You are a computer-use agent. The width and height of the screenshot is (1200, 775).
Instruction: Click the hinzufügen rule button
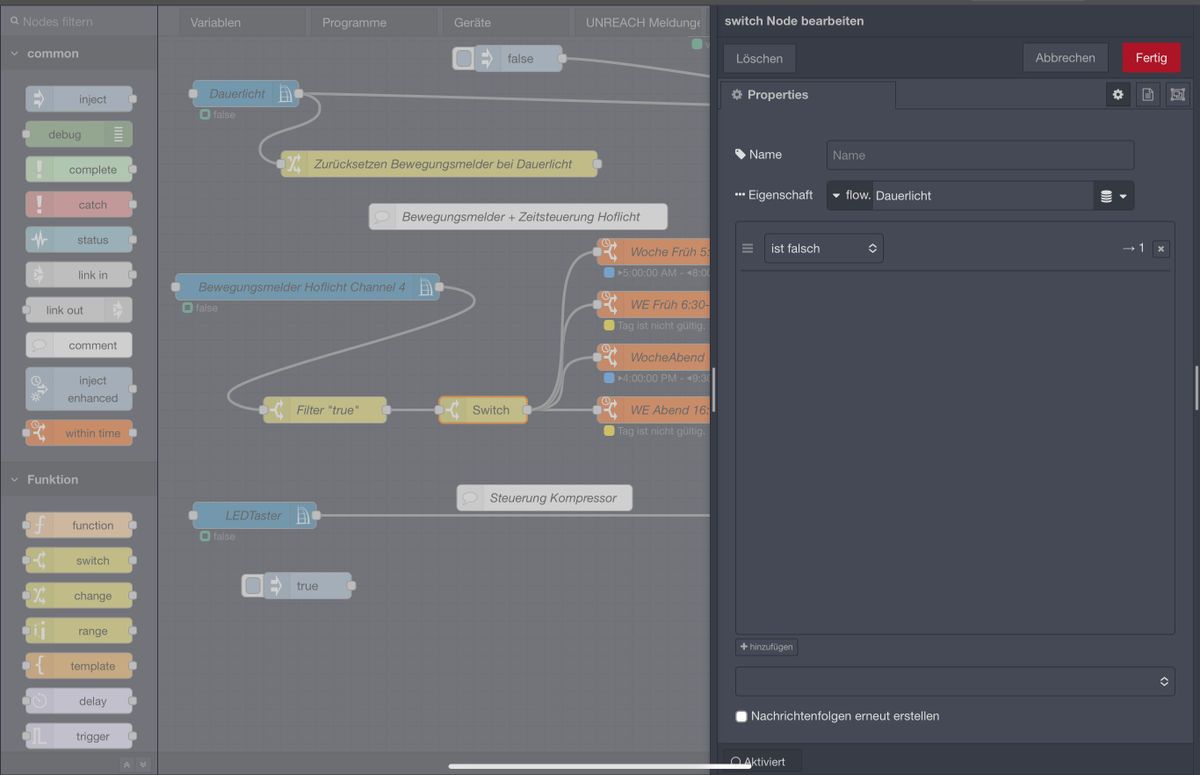tap(766, 647)
